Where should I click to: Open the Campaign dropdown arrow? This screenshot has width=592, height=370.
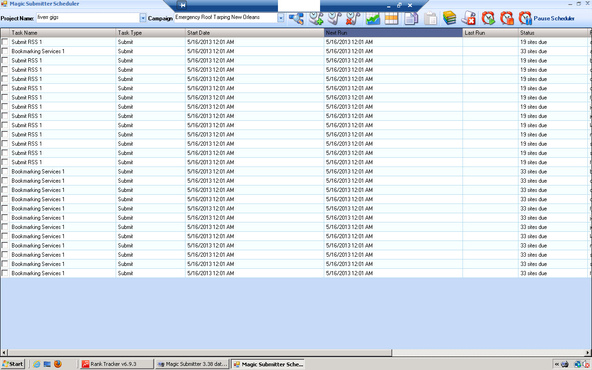point(281,18)
